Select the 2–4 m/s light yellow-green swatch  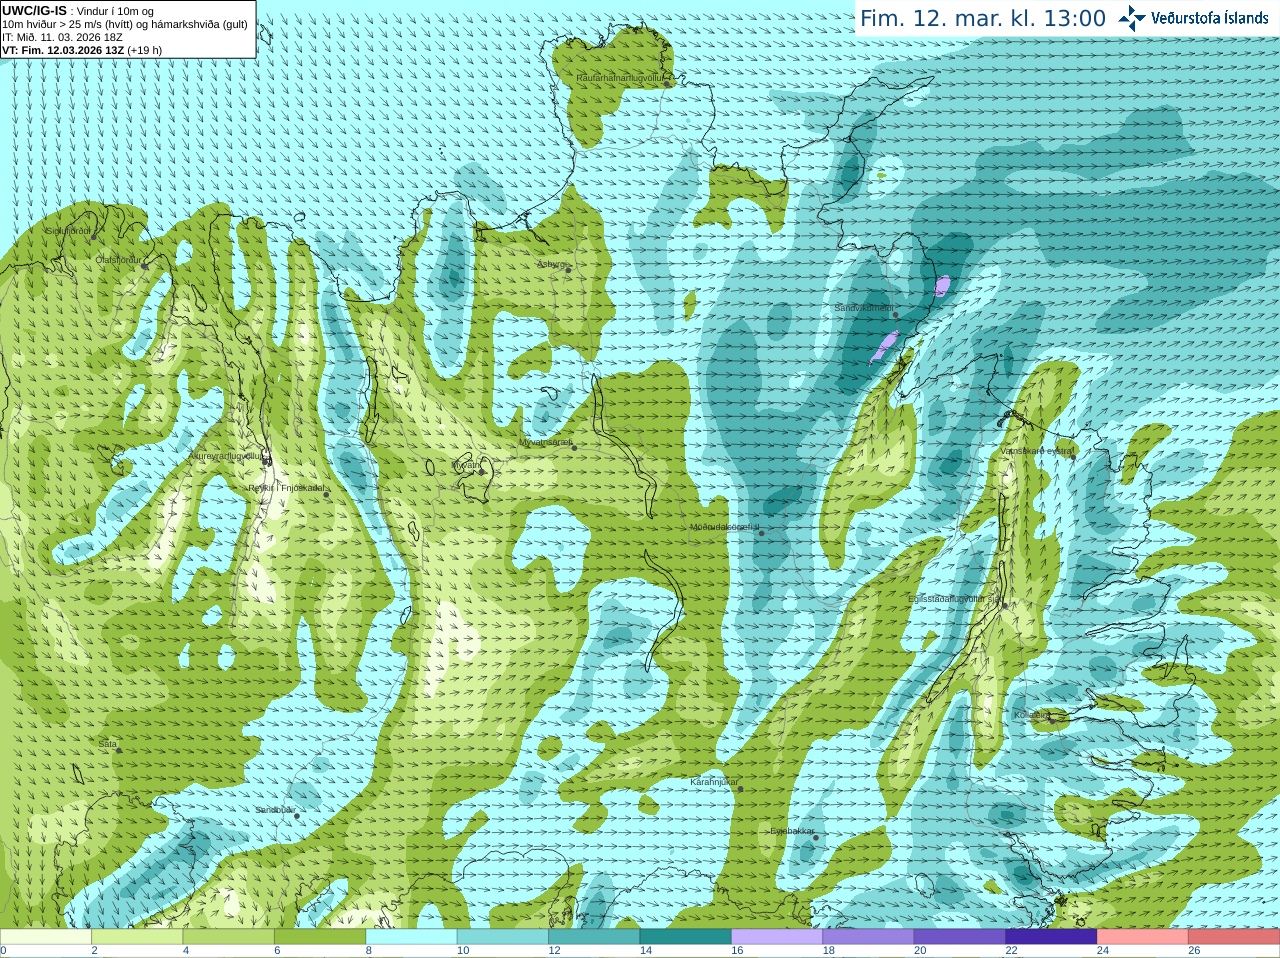137,937
